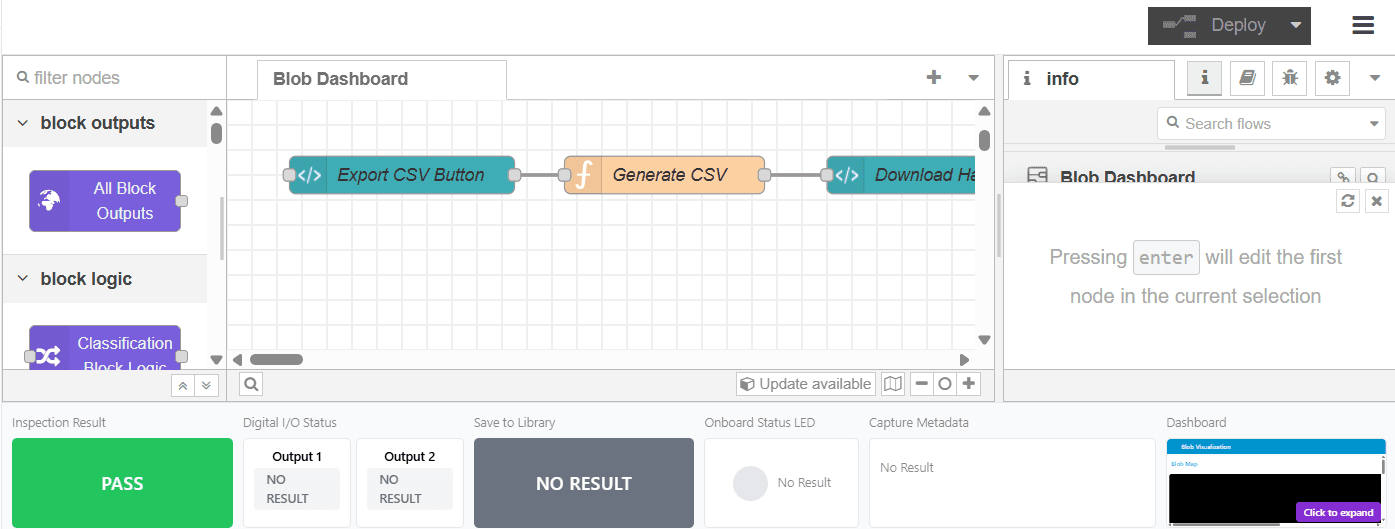
Task: Zoom in on the flow workspace
Action: tap(968, 384)
